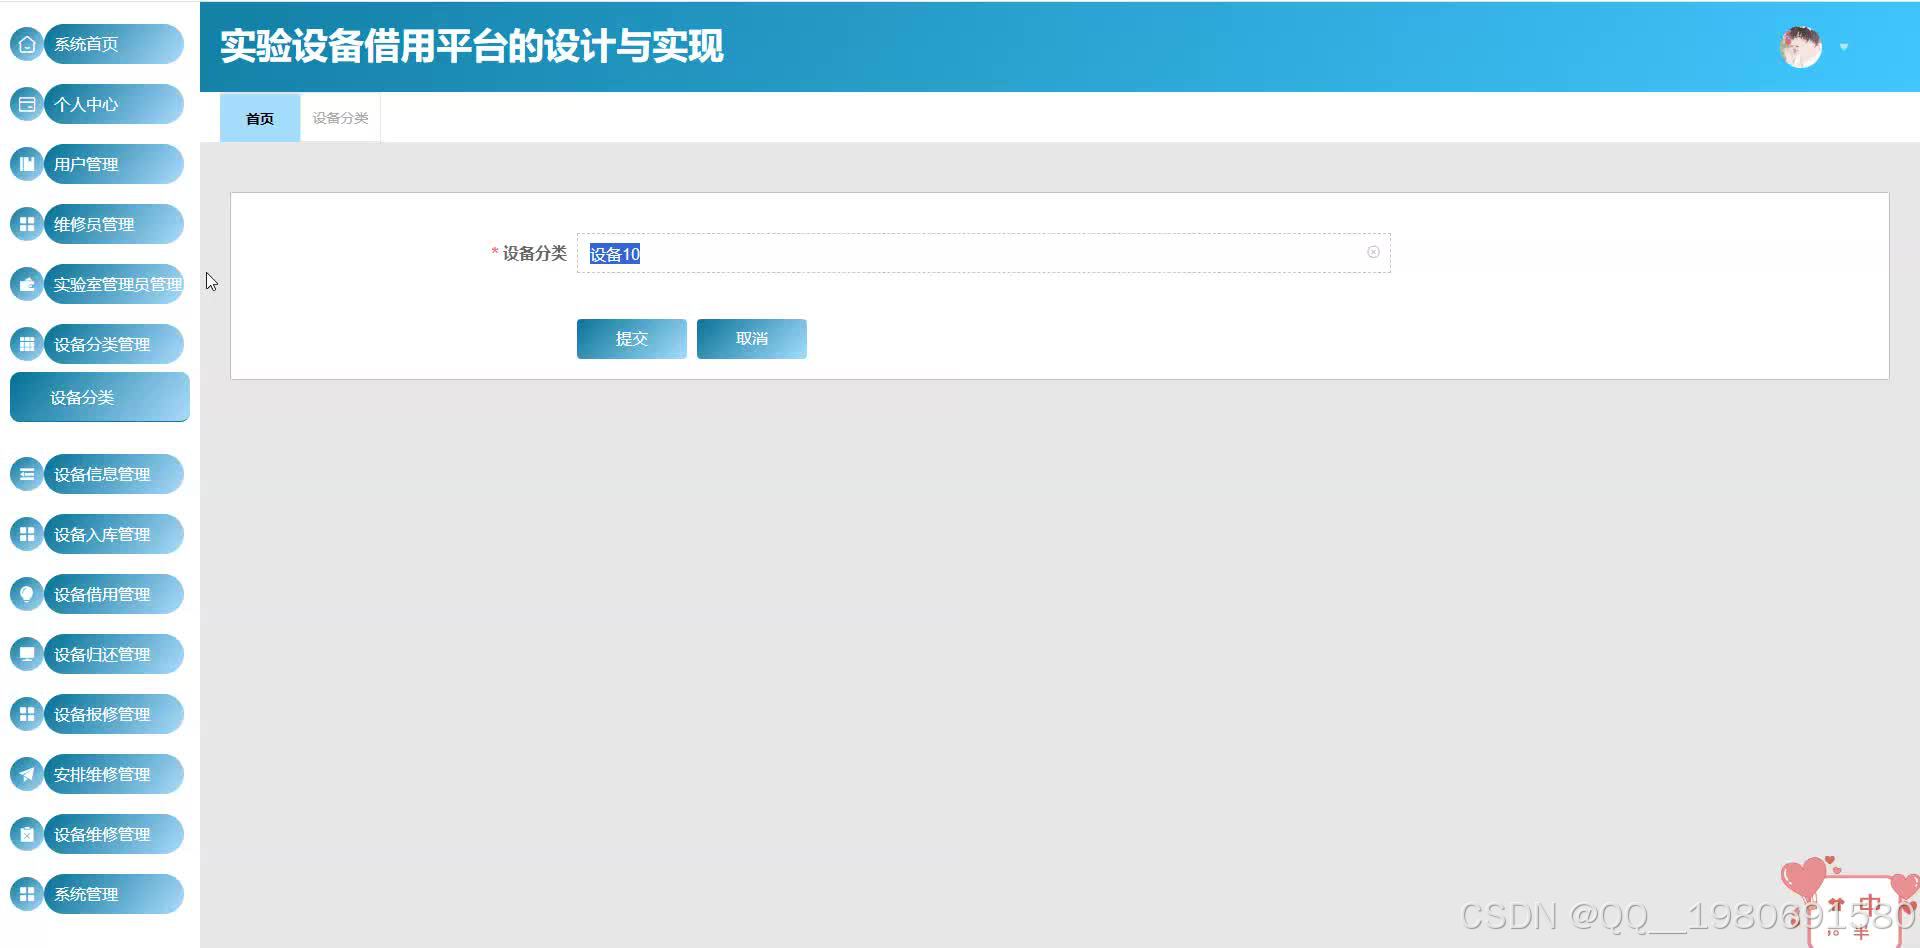Select 设备分类 from the expanded sidebar submenu
This screenshot has width=1920, height=948.
click(99, 397)
